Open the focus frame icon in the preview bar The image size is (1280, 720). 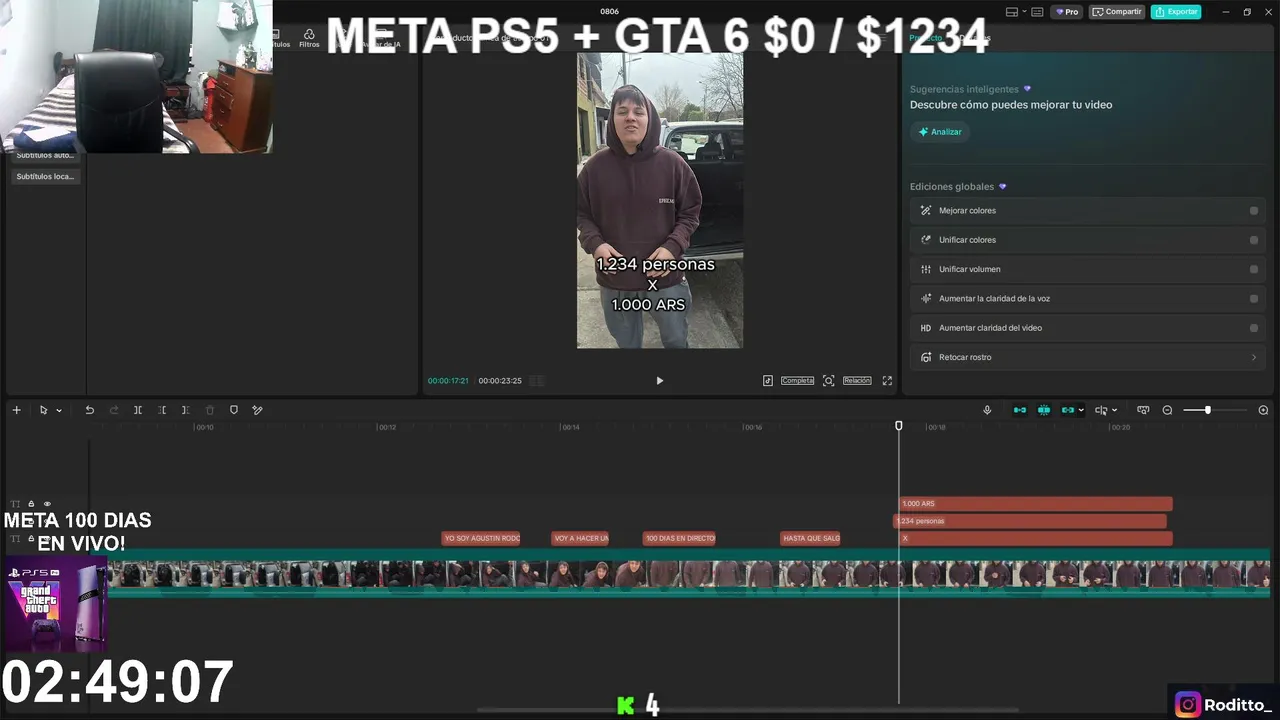(x=828, y=381)
